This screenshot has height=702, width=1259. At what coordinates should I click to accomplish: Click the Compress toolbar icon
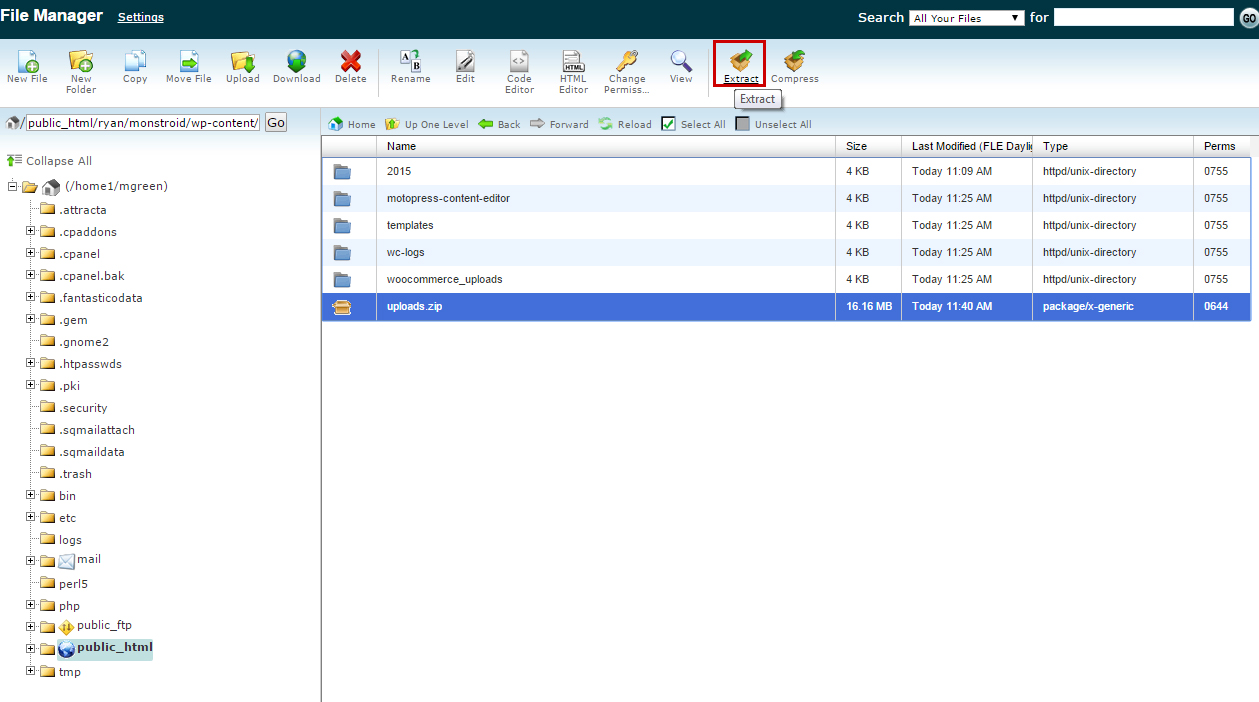(x=795, y=61)
